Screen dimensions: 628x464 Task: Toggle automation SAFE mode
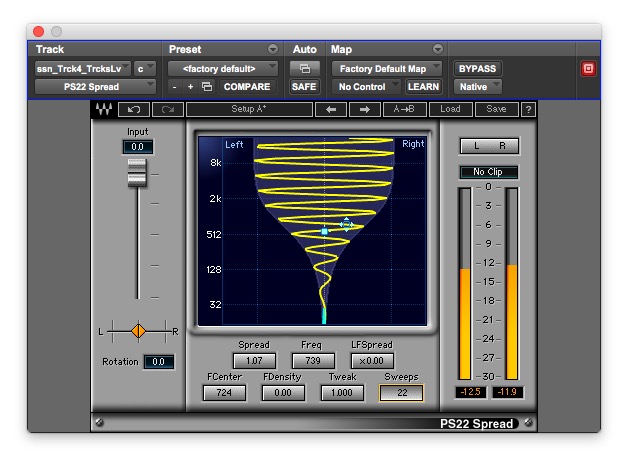(304, 87)
